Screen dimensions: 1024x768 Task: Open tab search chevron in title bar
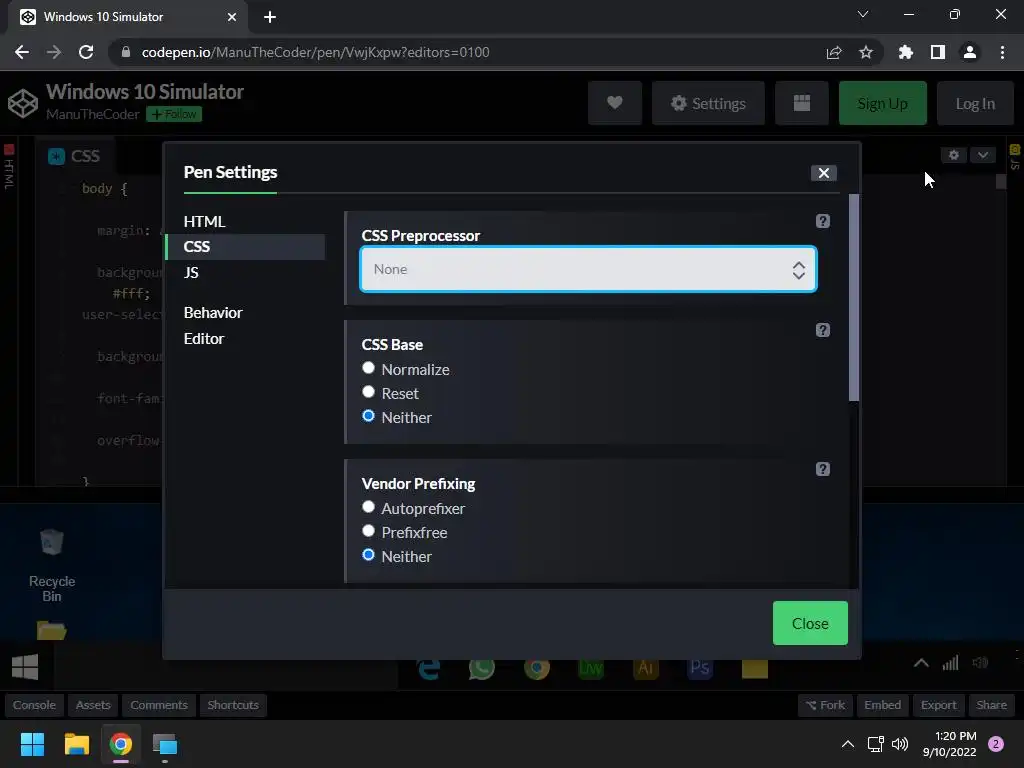click(863, 14)
